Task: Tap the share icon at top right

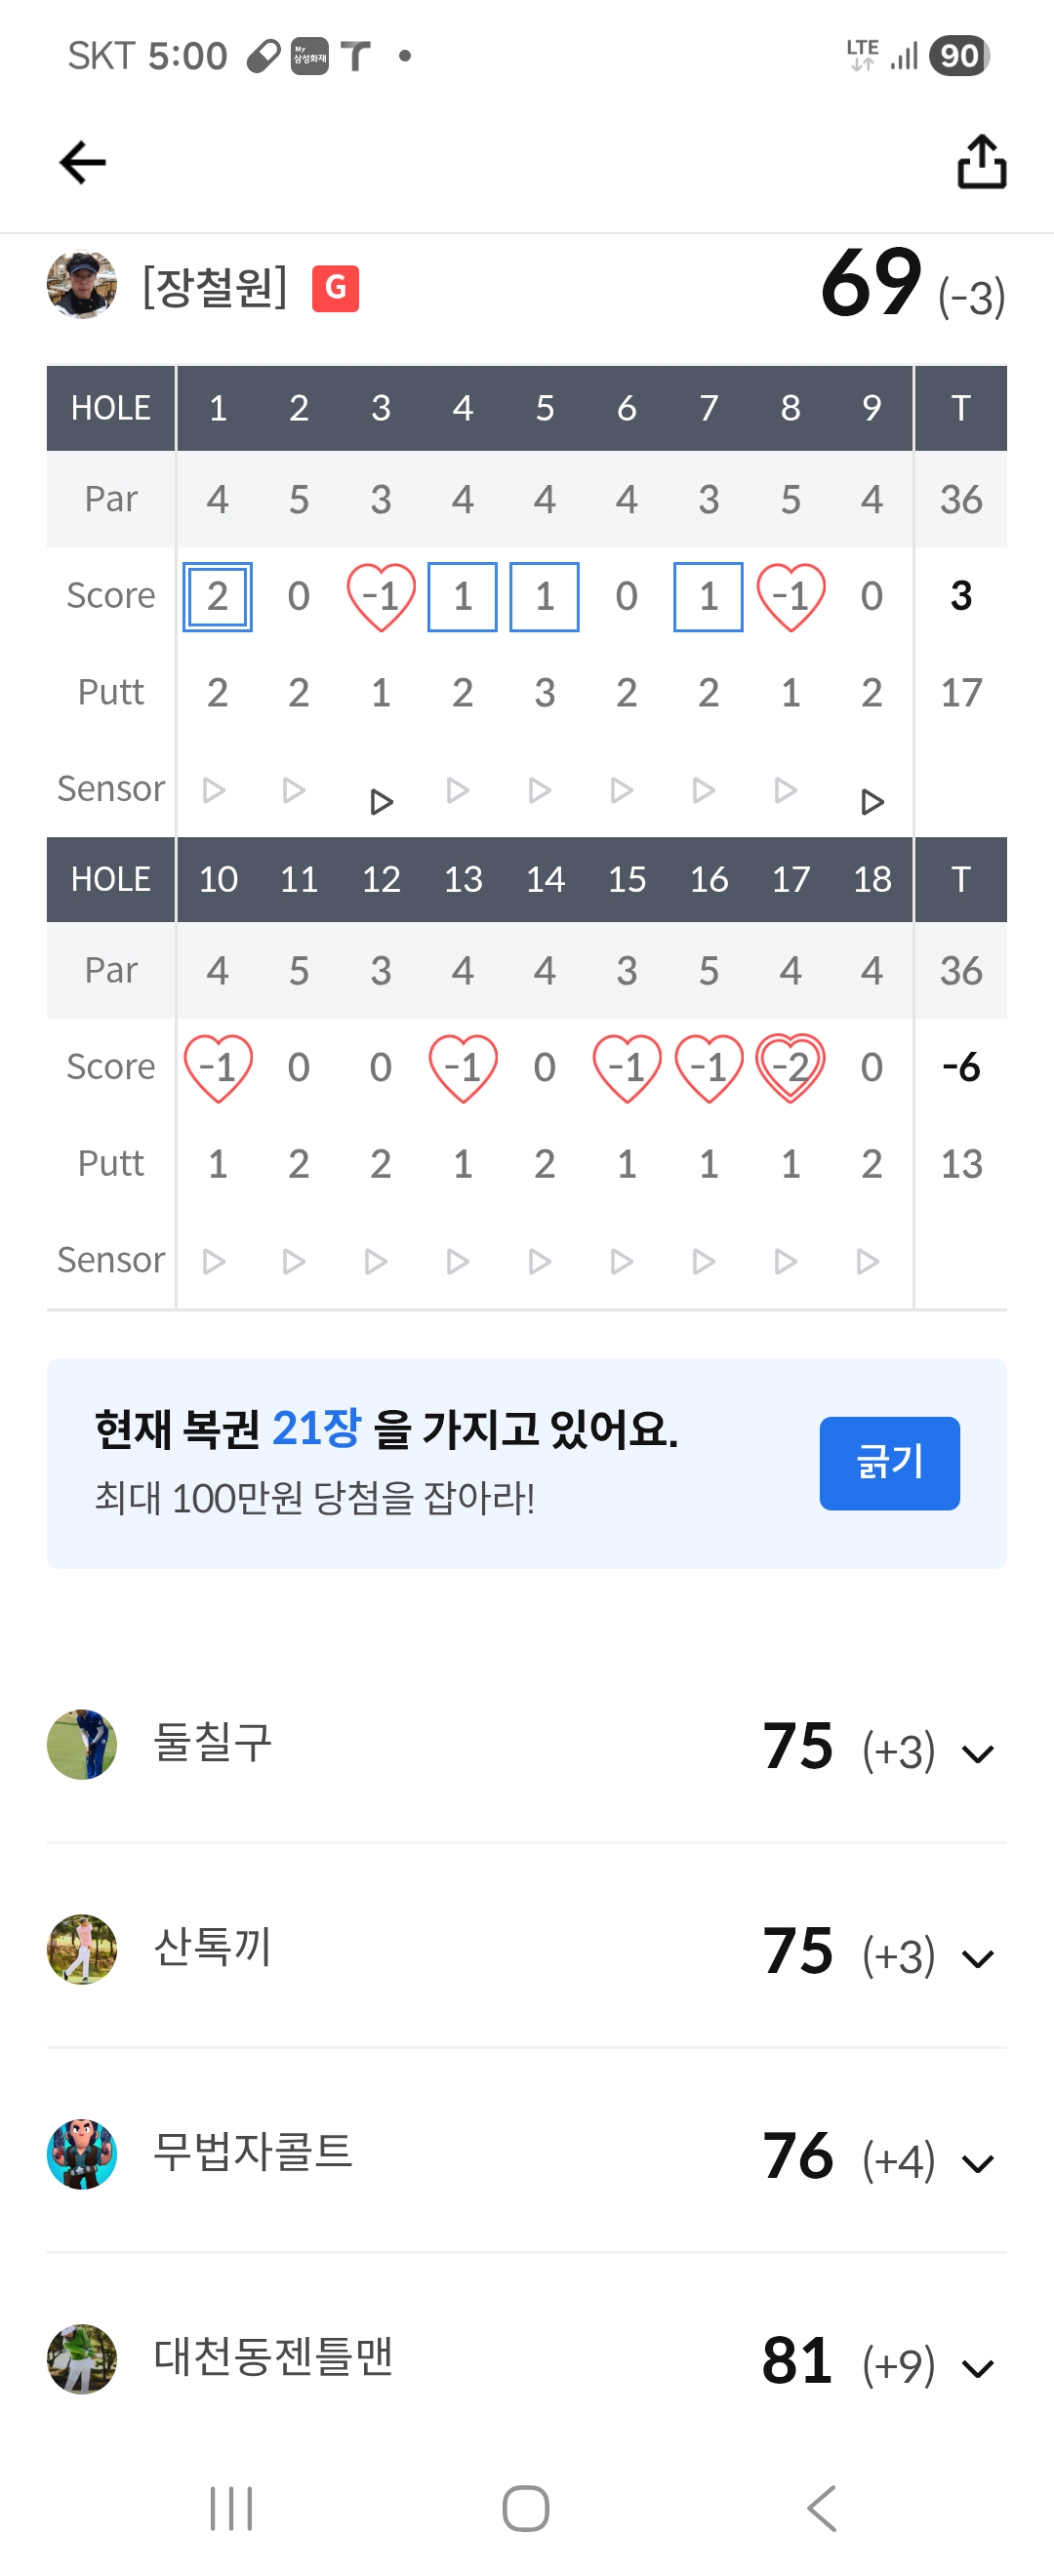Action: [x=981, y=163]
